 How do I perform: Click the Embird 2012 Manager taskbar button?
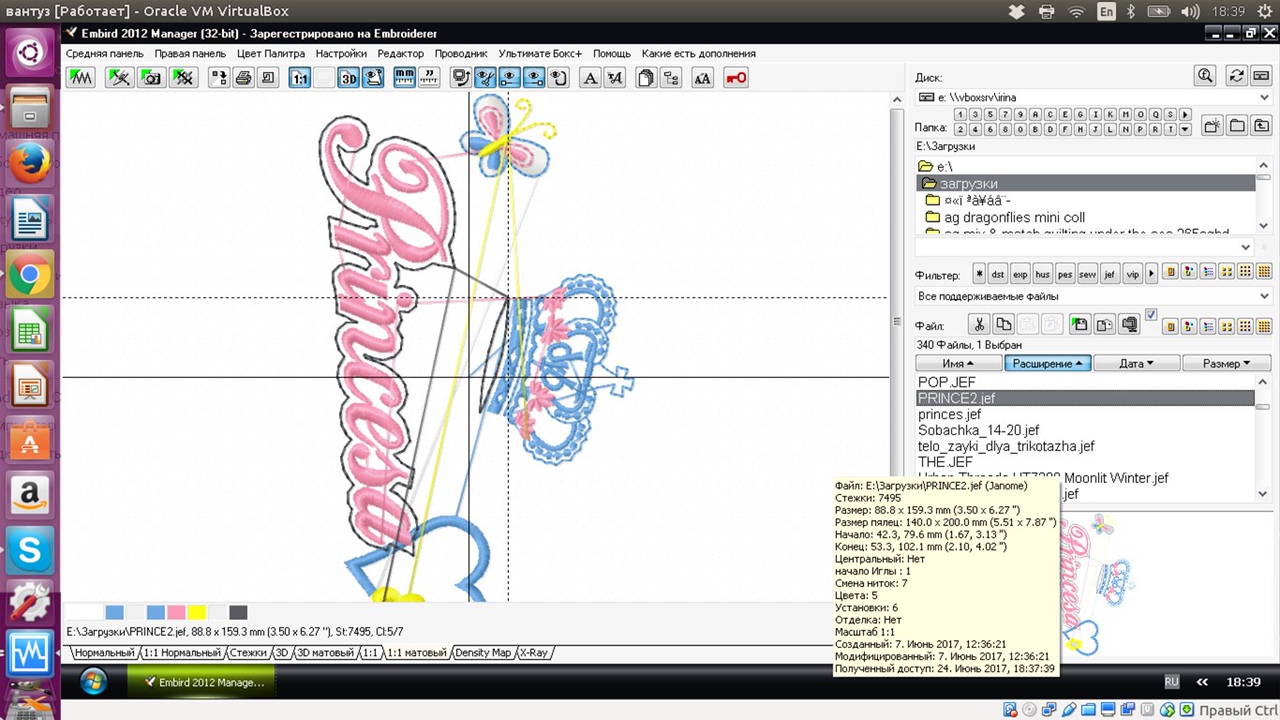pyautogui.click(x=202, y=682)
